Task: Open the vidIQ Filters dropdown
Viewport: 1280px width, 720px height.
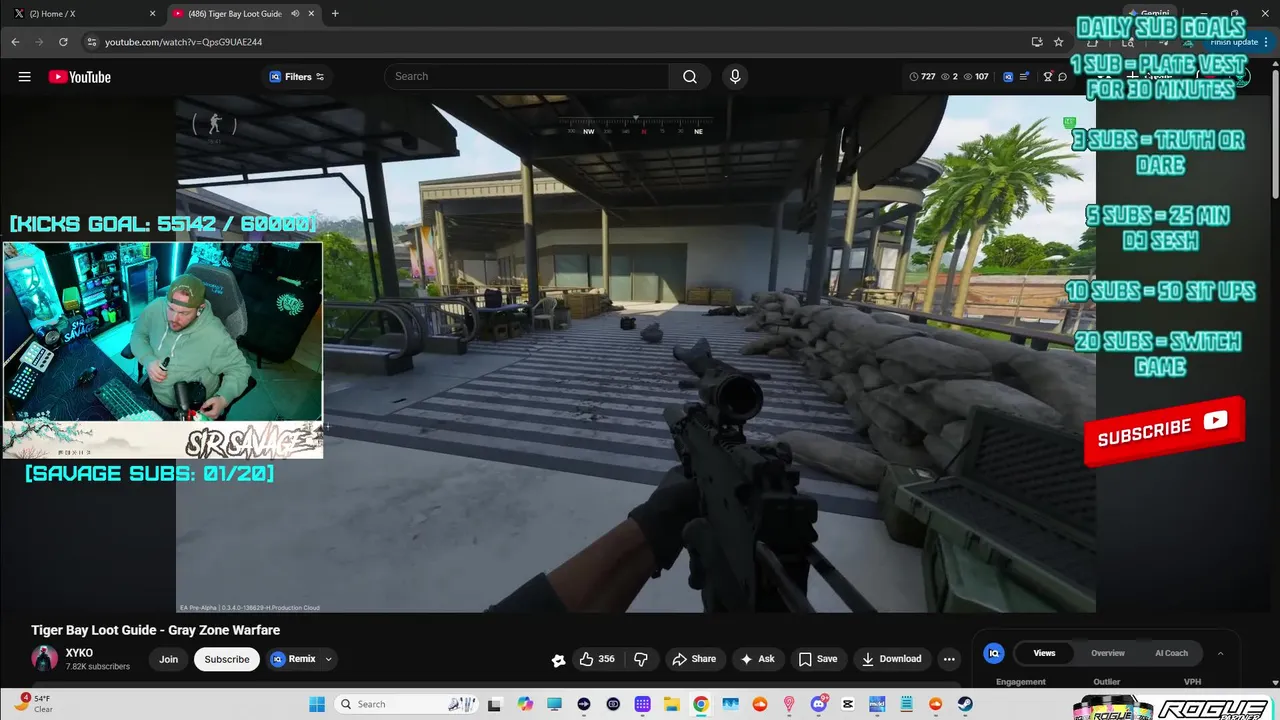Action: (x=297, y=77)
